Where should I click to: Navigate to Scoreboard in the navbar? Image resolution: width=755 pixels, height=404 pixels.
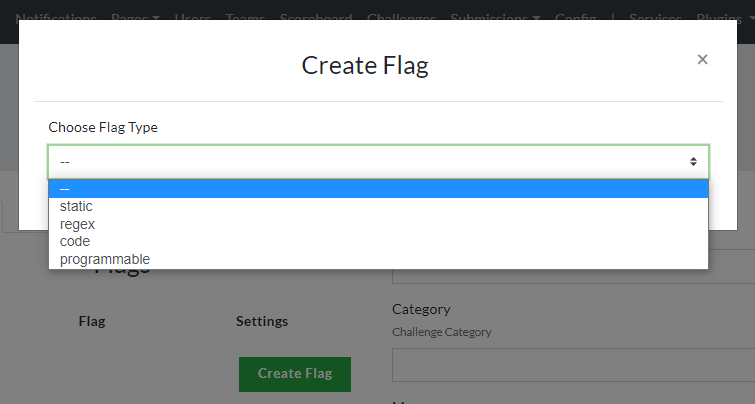point(315,19)
